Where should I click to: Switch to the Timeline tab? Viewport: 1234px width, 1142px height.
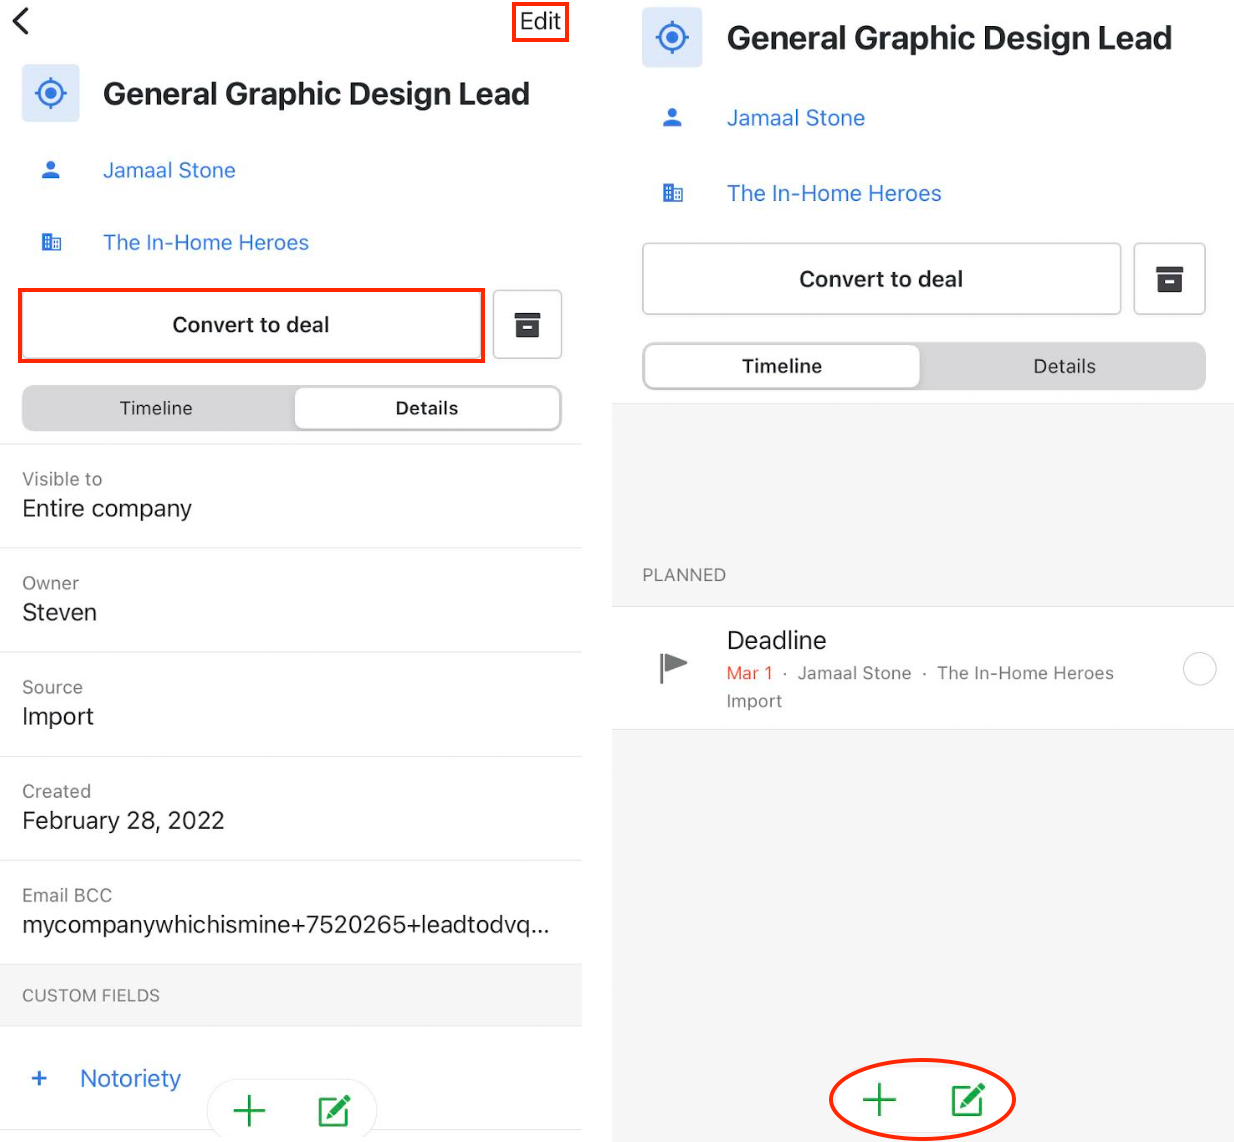(156, 408)
